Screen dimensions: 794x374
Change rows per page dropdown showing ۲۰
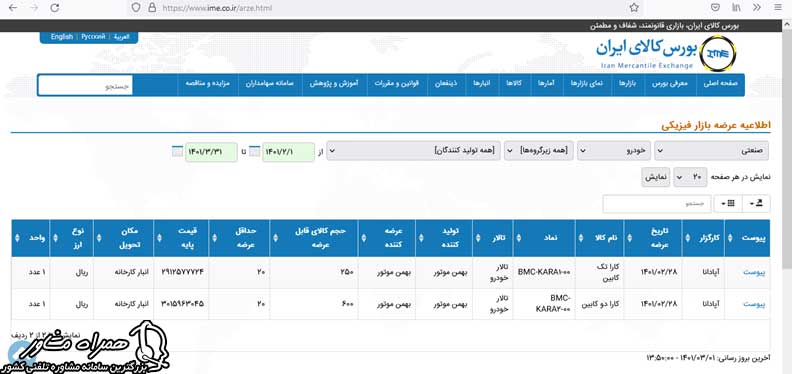coord(690,177)
